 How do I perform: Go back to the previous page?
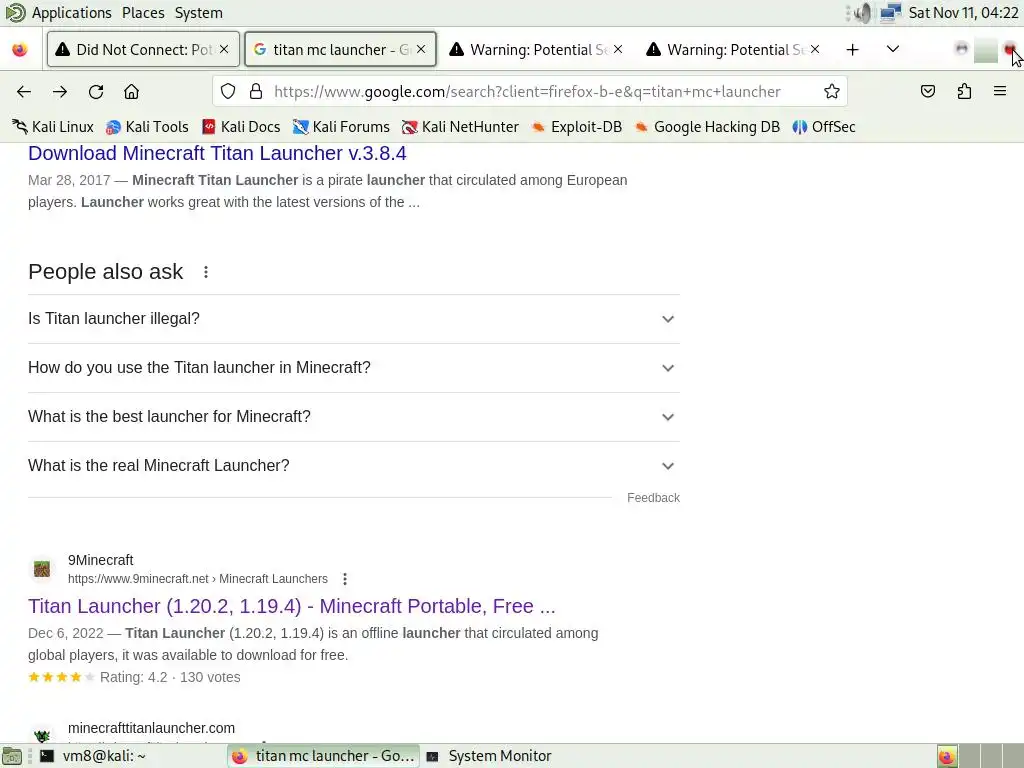point(24,91)
